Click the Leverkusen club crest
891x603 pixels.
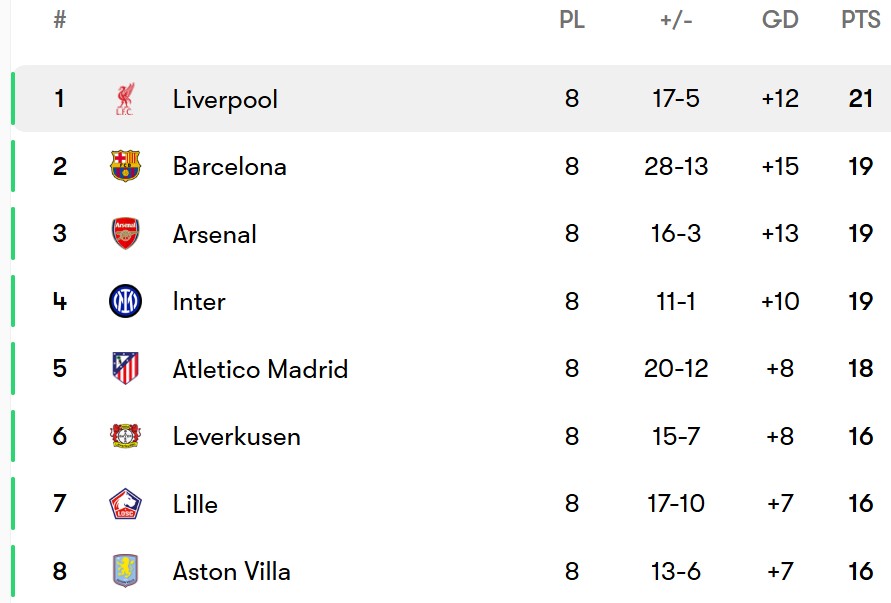click(125, 436)
